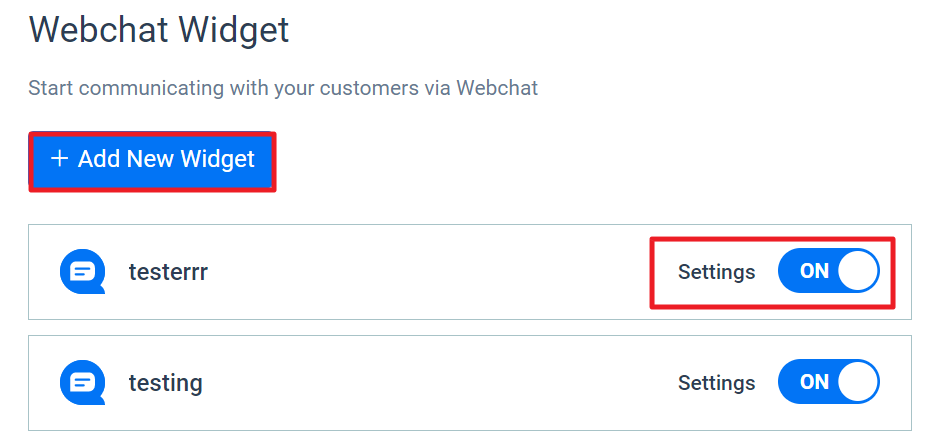Click the white knob on testerrr toggle
Image resolution: width=929 pixels, height=439 pixels.
pyautogui.click(x=857, y=271)
